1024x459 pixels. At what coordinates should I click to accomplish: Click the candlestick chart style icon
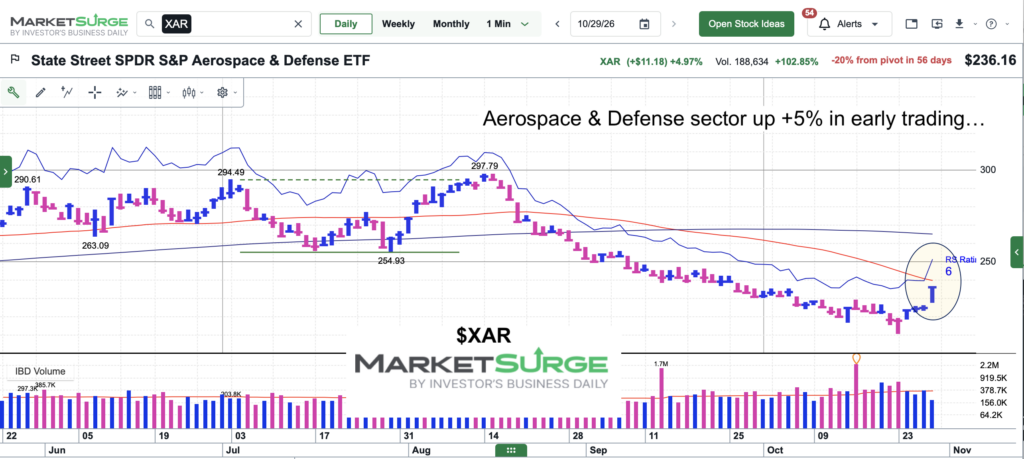[189, 93]
